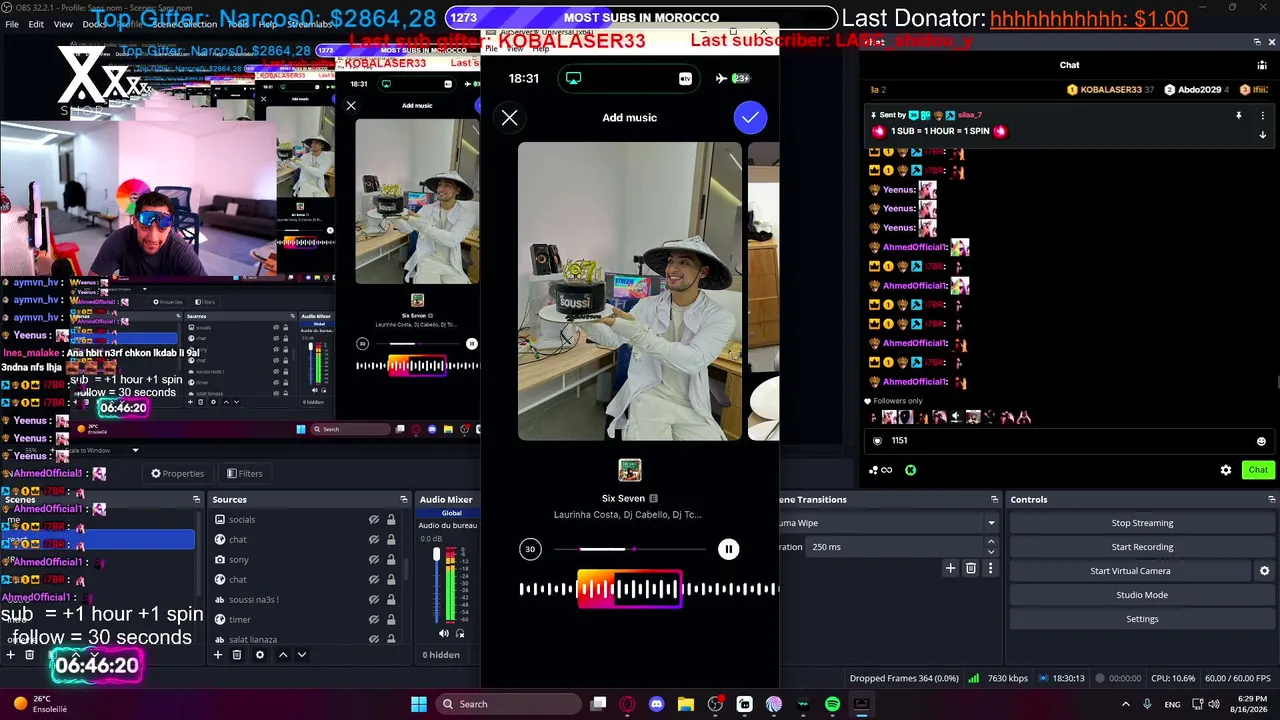Open OBS Settings from Controls
The width and height of the screenshot is (1280, 720).
click(1142, 619)
